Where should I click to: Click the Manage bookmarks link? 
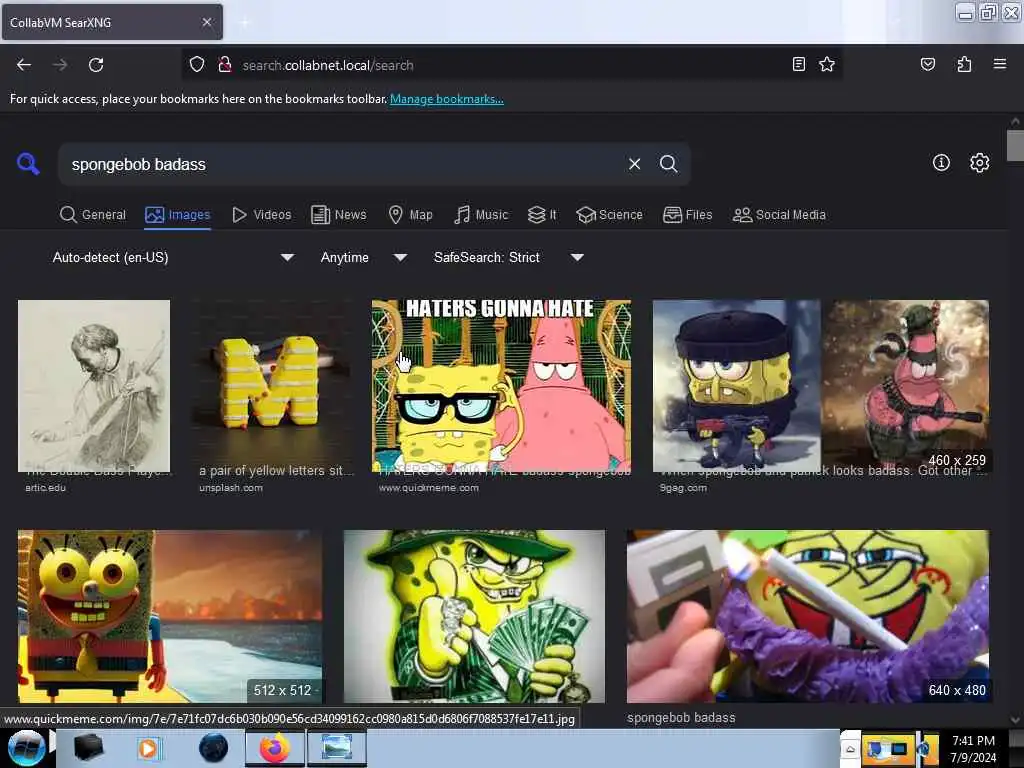pos(447,99)
